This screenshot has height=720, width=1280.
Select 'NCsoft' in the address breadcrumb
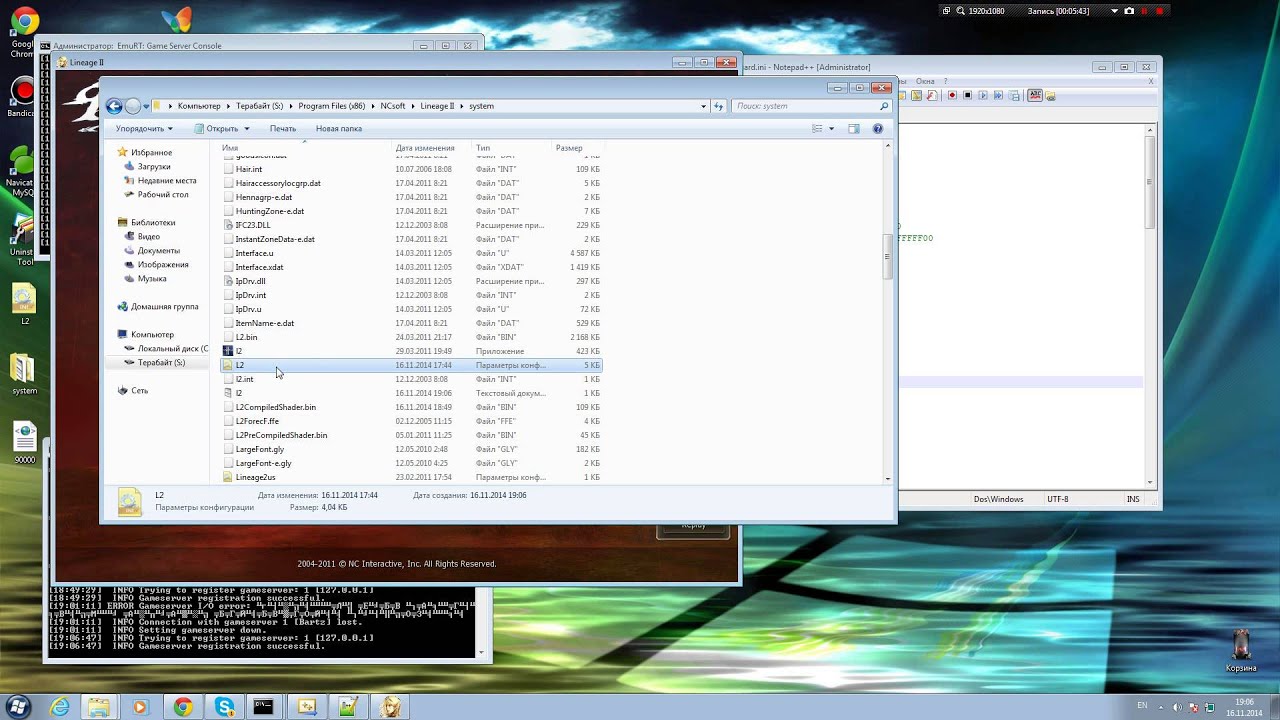click(392, 106)
